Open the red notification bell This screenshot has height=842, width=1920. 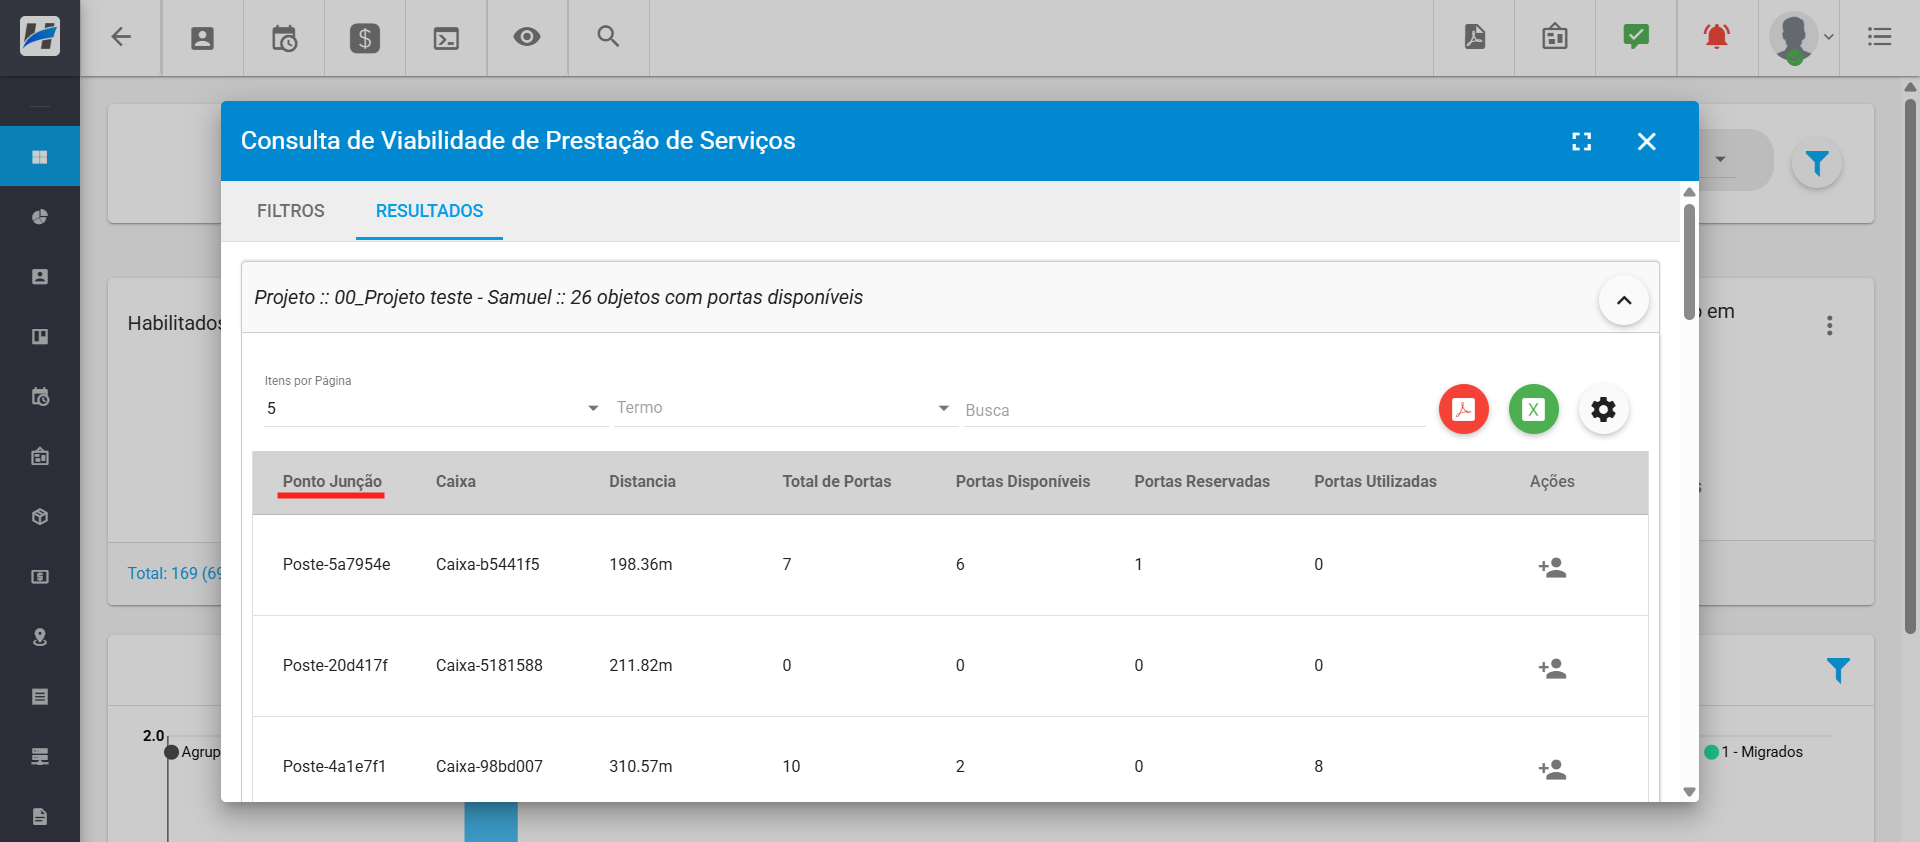1716,38
